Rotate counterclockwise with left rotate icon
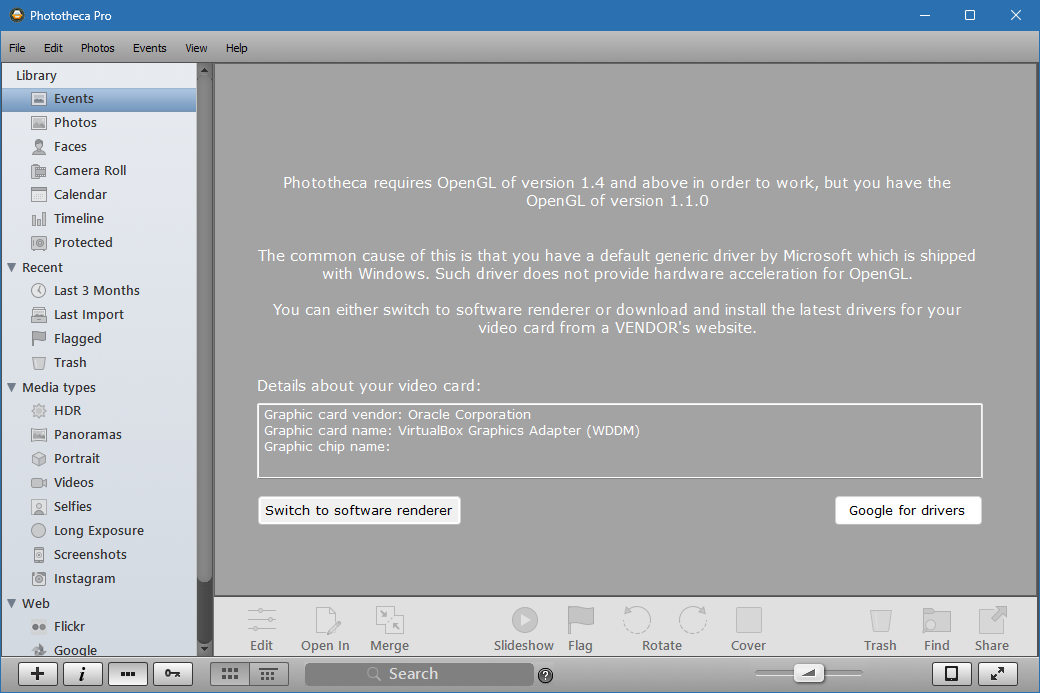 (x=637, y=621)
